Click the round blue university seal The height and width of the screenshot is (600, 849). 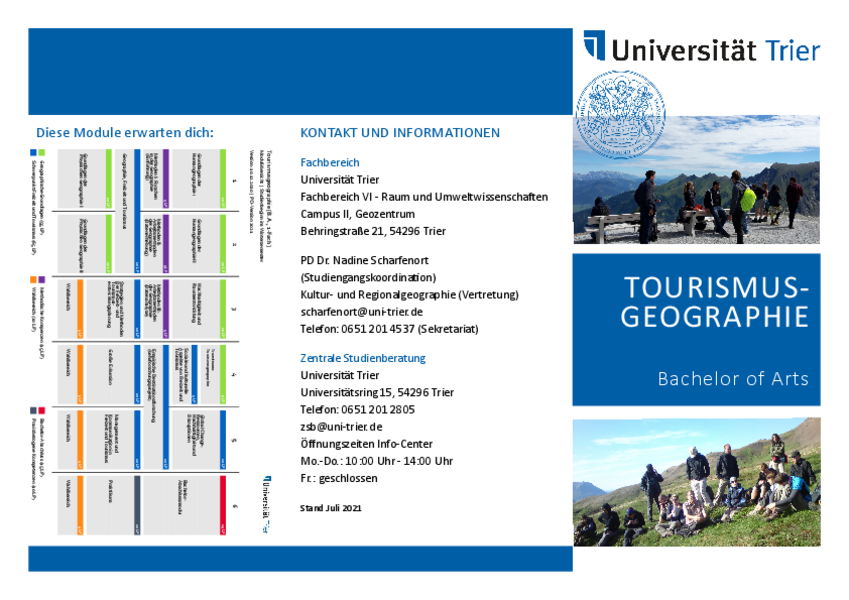pyautogui.click(x=621, y=114)
